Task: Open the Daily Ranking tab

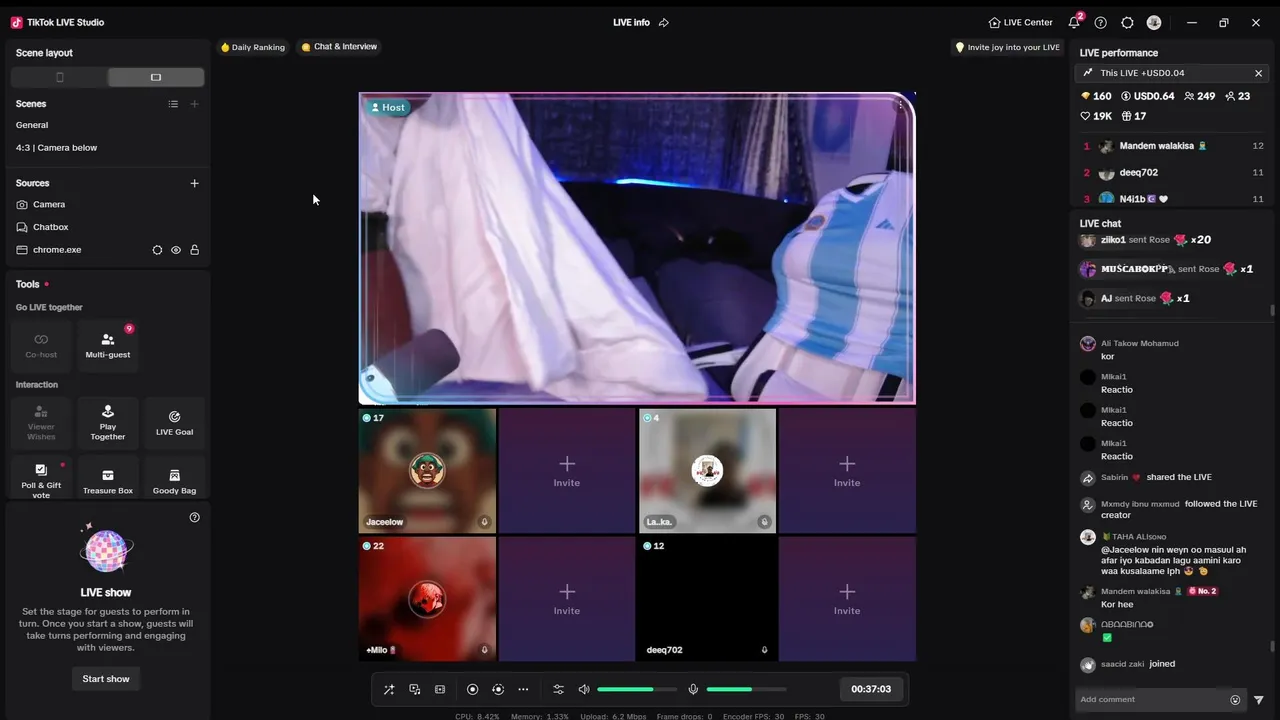Action: (x=253, y=47)
